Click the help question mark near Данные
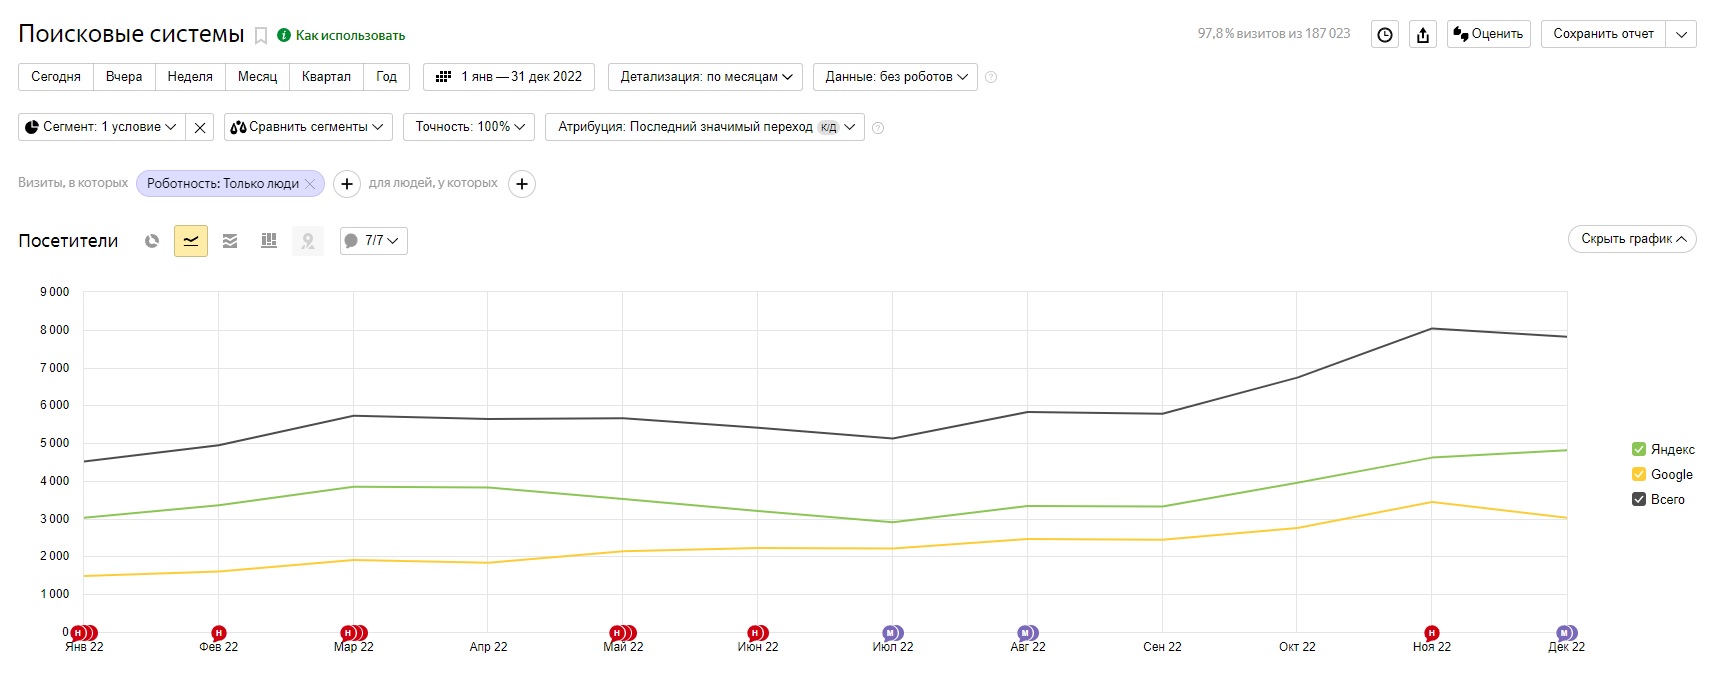 click(991, 77)
